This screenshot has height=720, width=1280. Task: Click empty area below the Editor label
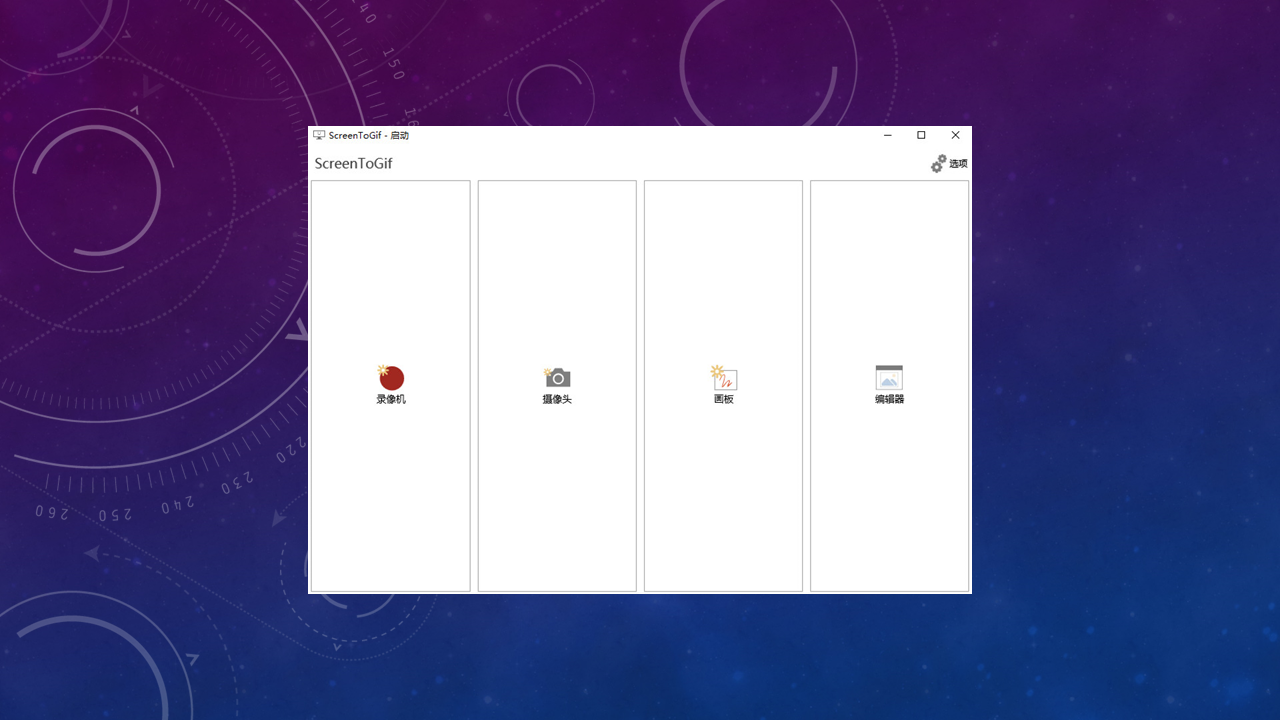(889, 500)
